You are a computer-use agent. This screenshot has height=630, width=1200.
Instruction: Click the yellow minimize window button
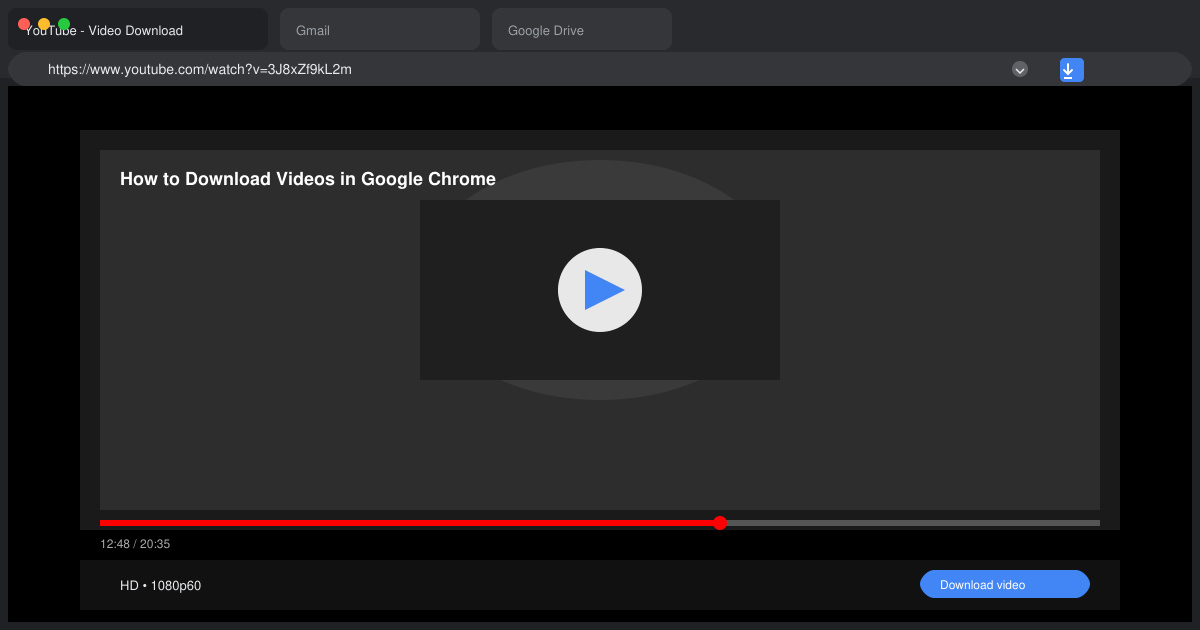44,24
